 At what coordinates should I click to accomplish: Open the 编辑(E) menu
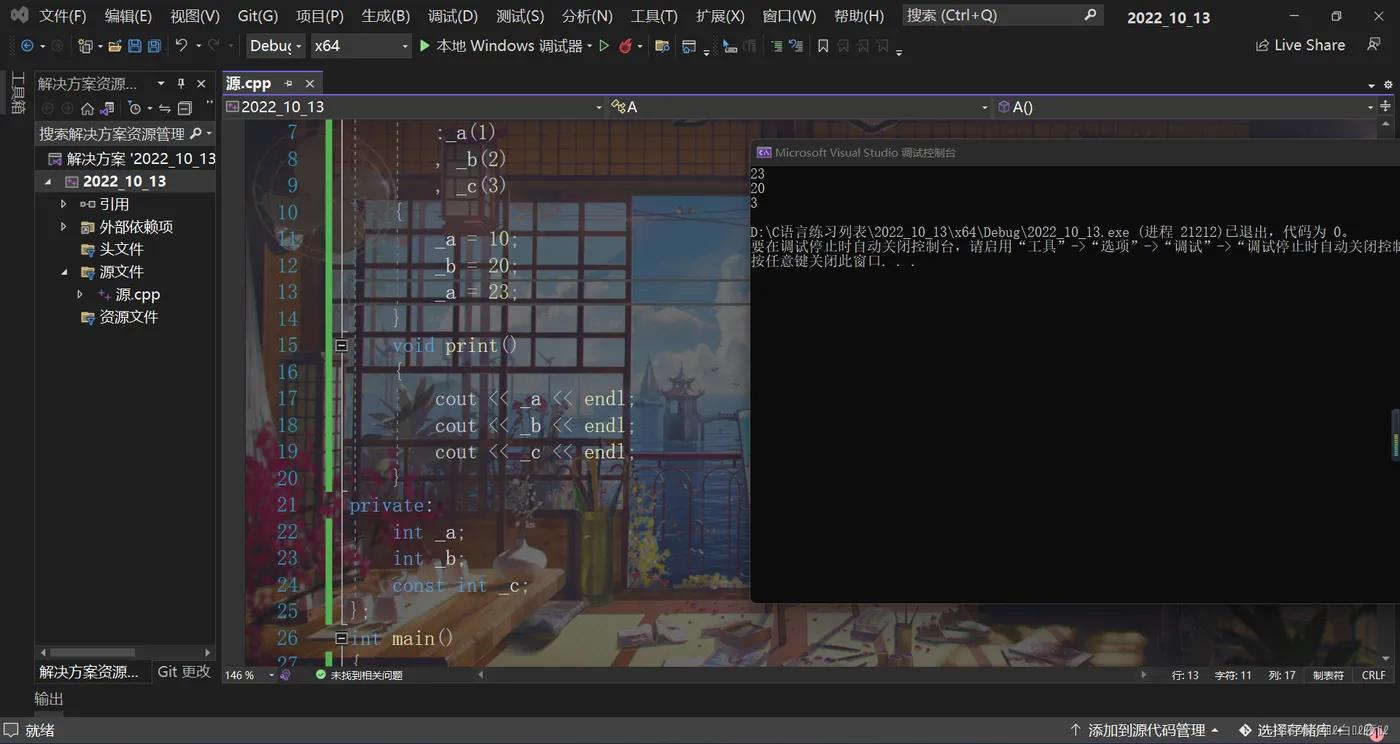[x=128, y=16]
